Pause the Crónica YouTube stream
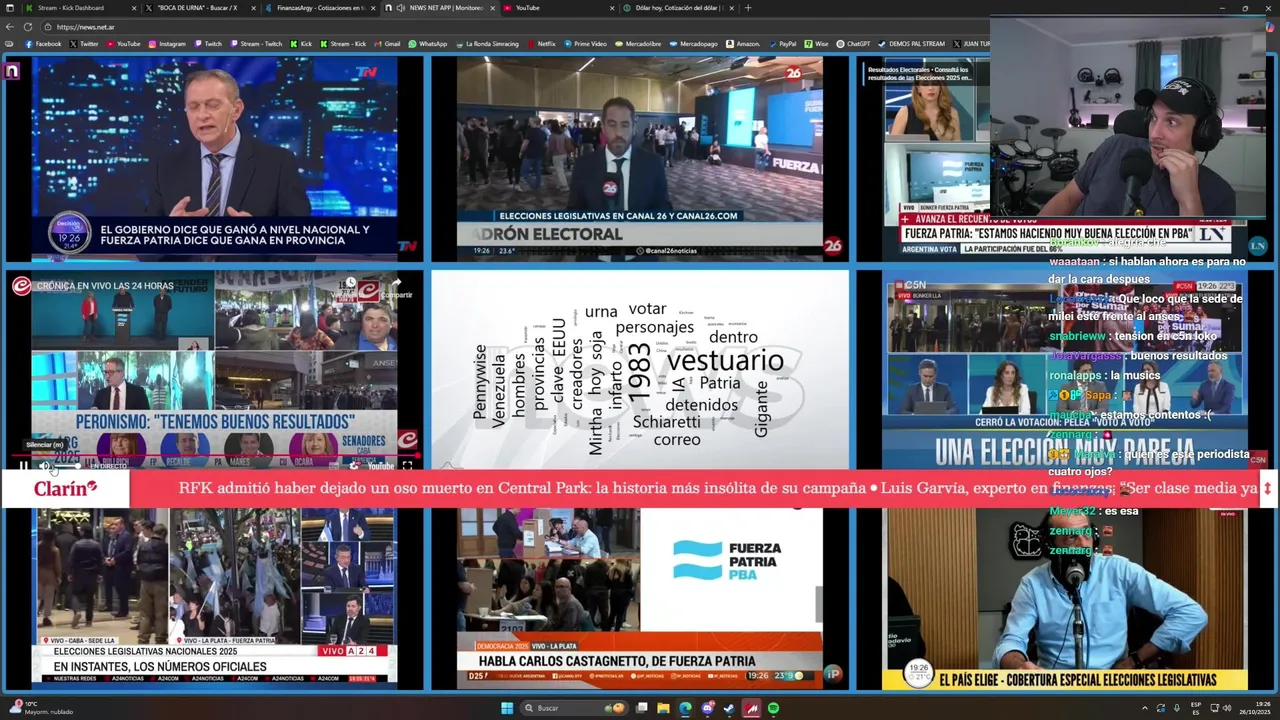 pos(23,465)
